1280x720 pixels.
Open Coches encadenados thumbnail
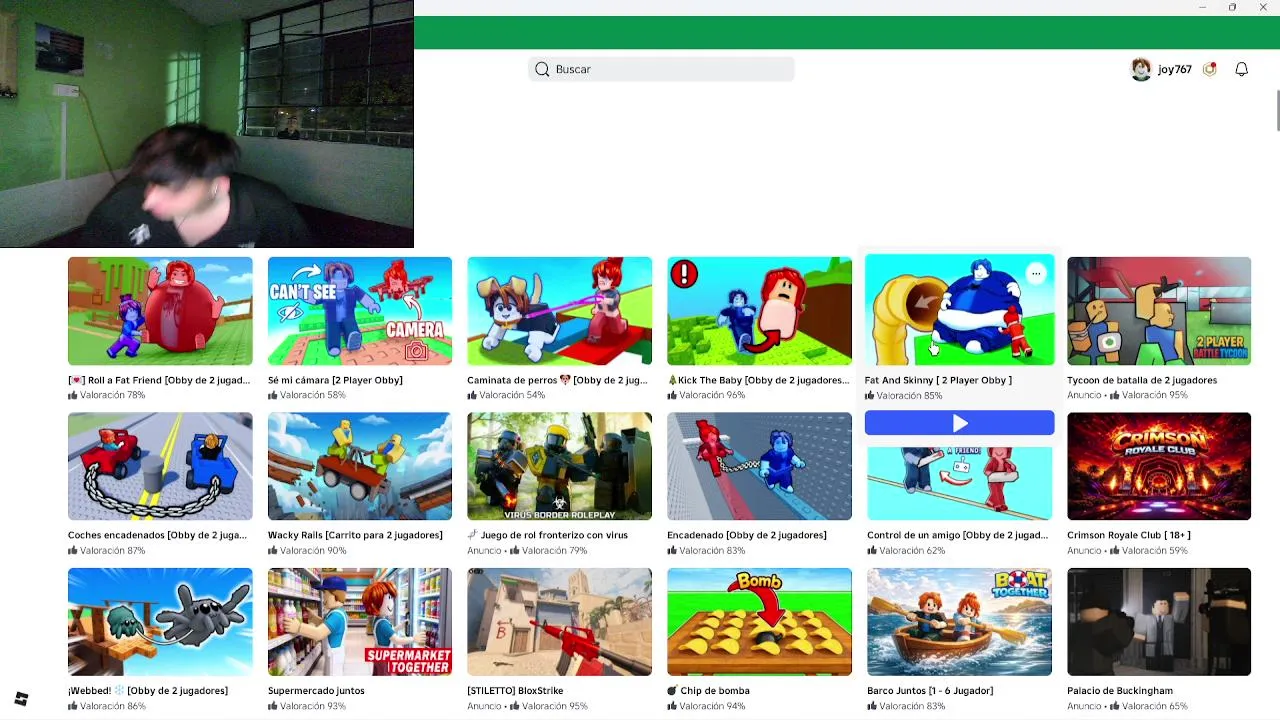[160, 466]
